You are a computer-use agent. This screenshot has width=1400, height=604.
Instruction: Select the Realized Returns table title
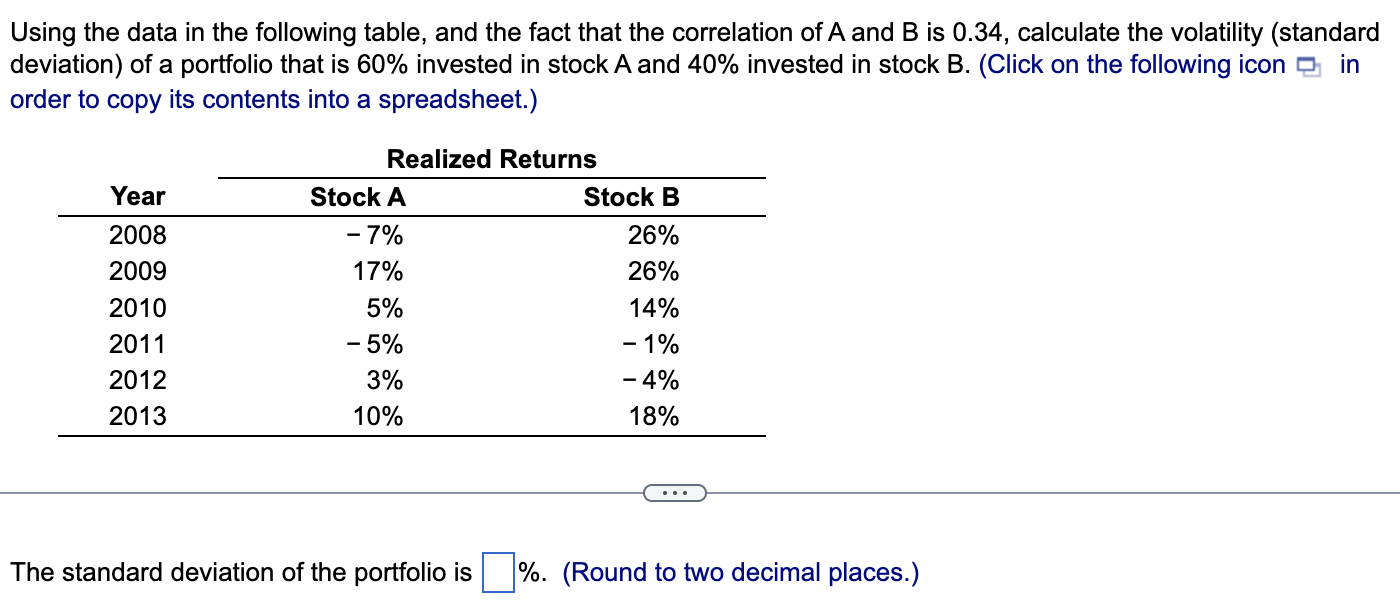tap(492, 159)
